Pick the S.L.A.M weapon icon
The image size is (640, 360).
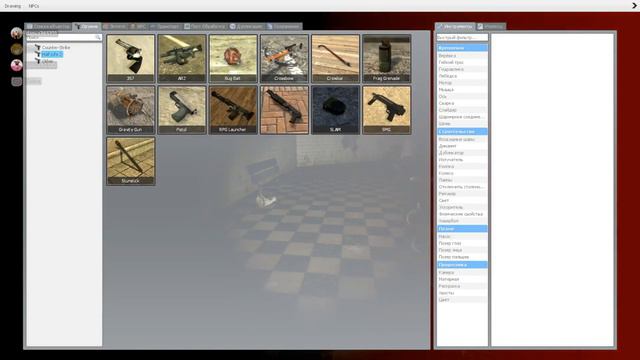tap(336, 110)
